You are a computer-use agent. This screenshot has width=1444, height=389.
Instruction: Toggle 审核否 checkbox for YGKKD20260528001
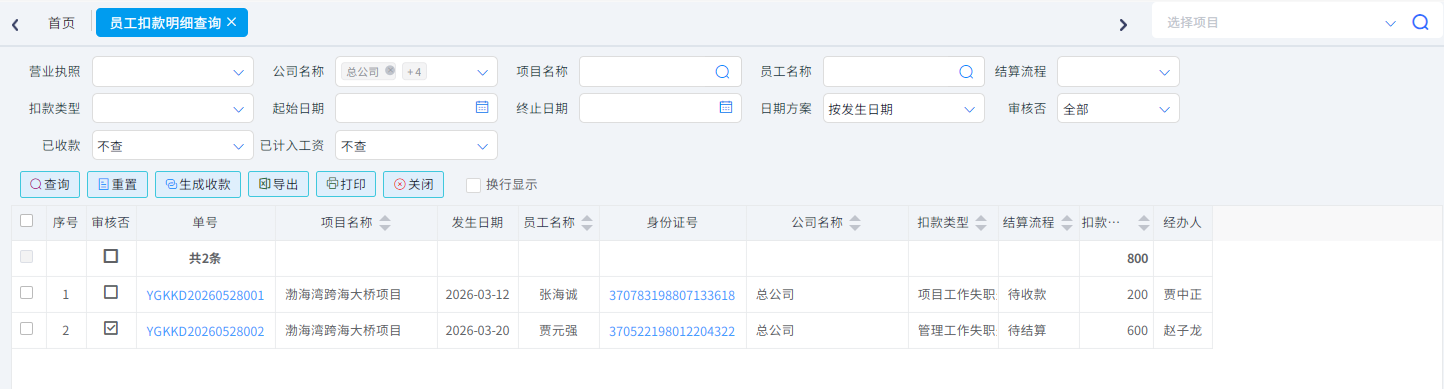pyautogui.click(x=111, y=293)
